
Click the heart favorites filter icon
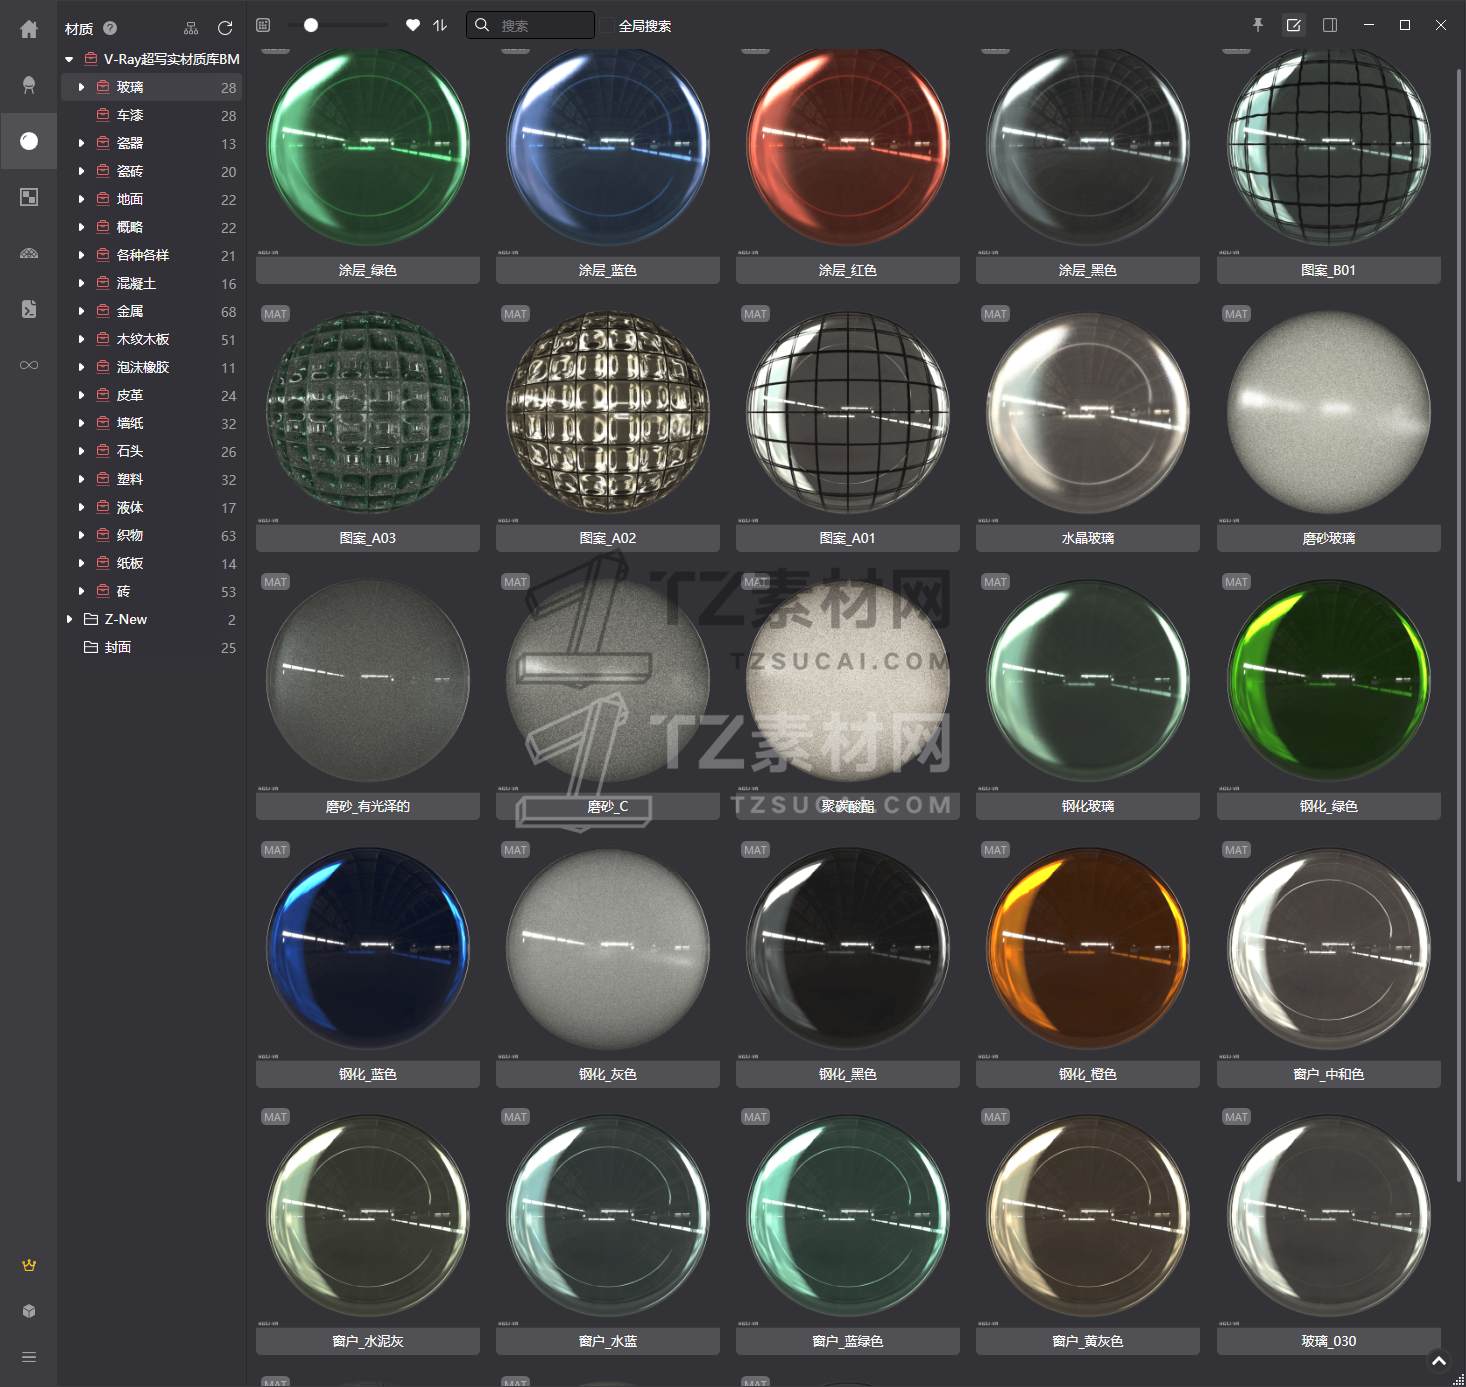413,25
